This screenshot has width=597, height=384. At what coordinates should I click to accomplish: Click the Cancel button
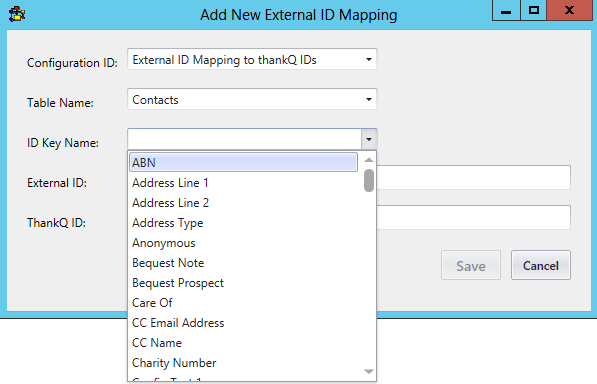pyautogui.click(x=541, y=265)
